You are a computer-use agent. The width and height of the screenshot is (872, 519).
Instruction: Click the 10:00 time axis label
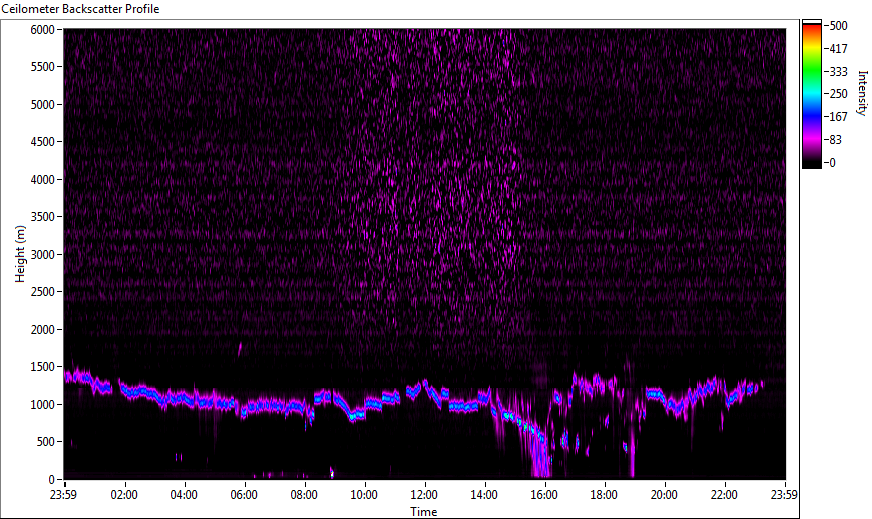[364, 495]
